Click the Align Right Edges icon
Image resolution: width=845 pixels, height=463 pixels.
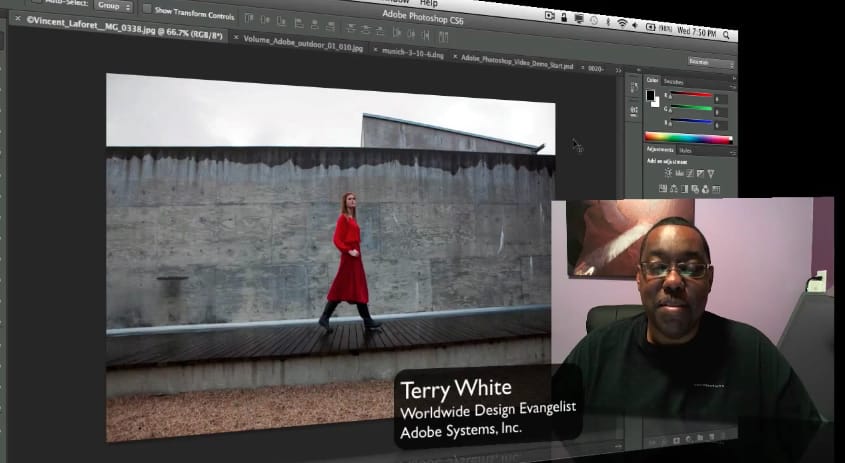[x=331, y=26]
